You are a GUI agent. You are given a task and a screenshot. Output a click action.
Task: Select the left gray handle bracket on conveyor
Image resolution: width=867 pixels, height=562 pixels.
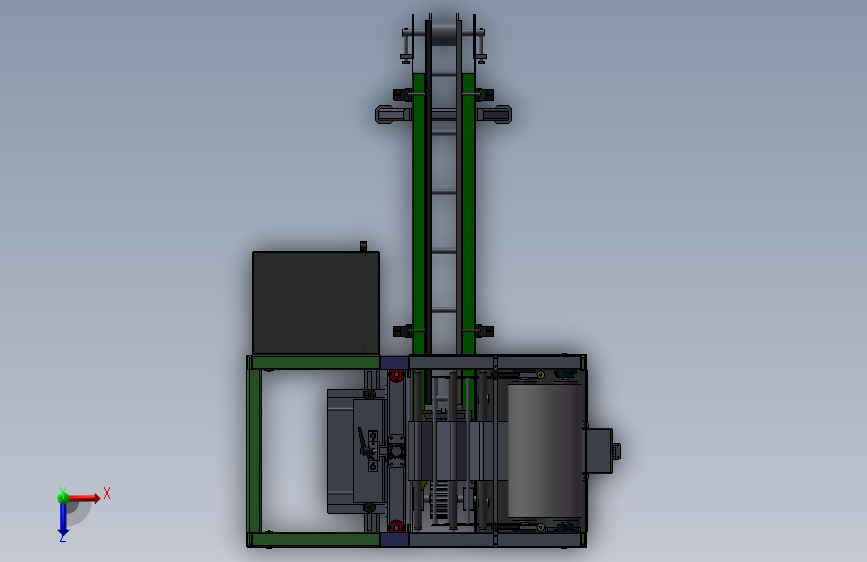point(393,115)
